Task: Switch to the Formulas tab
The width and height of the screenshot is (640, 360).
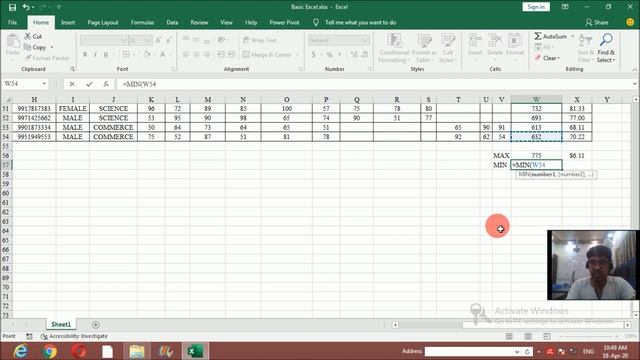Action: [x=142, y=22]
